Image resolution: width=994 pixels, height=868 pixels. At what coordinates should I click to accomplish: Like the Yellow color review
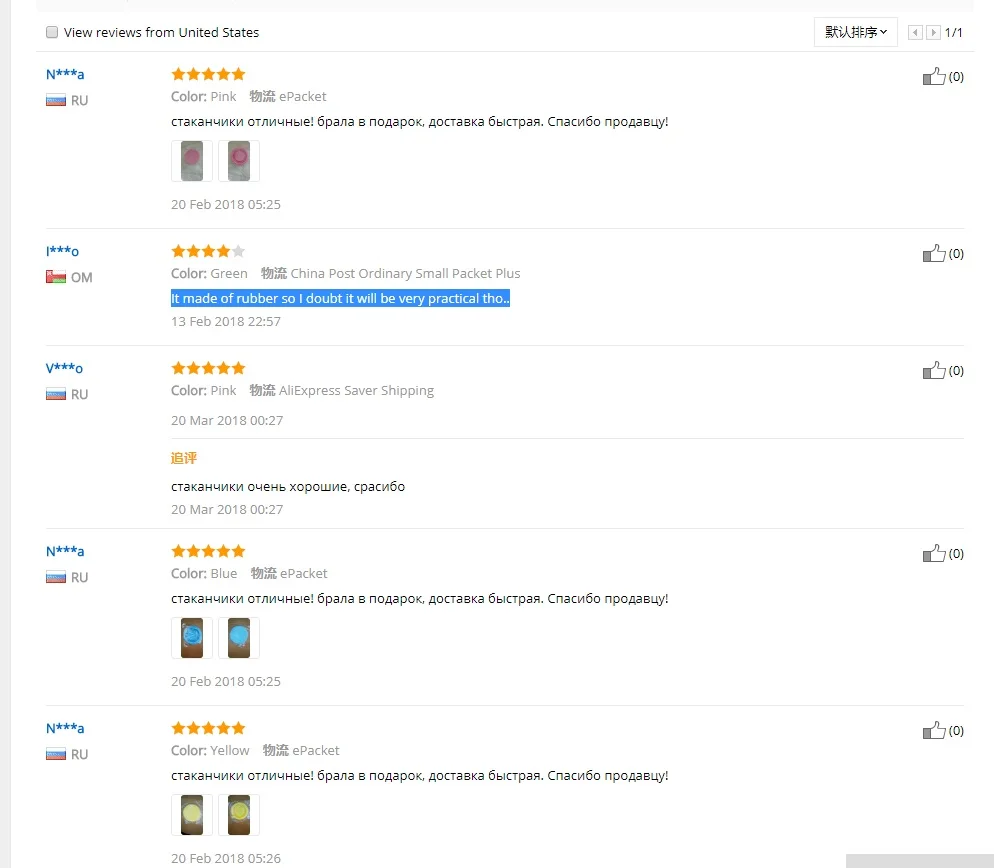tap(934, 731)
